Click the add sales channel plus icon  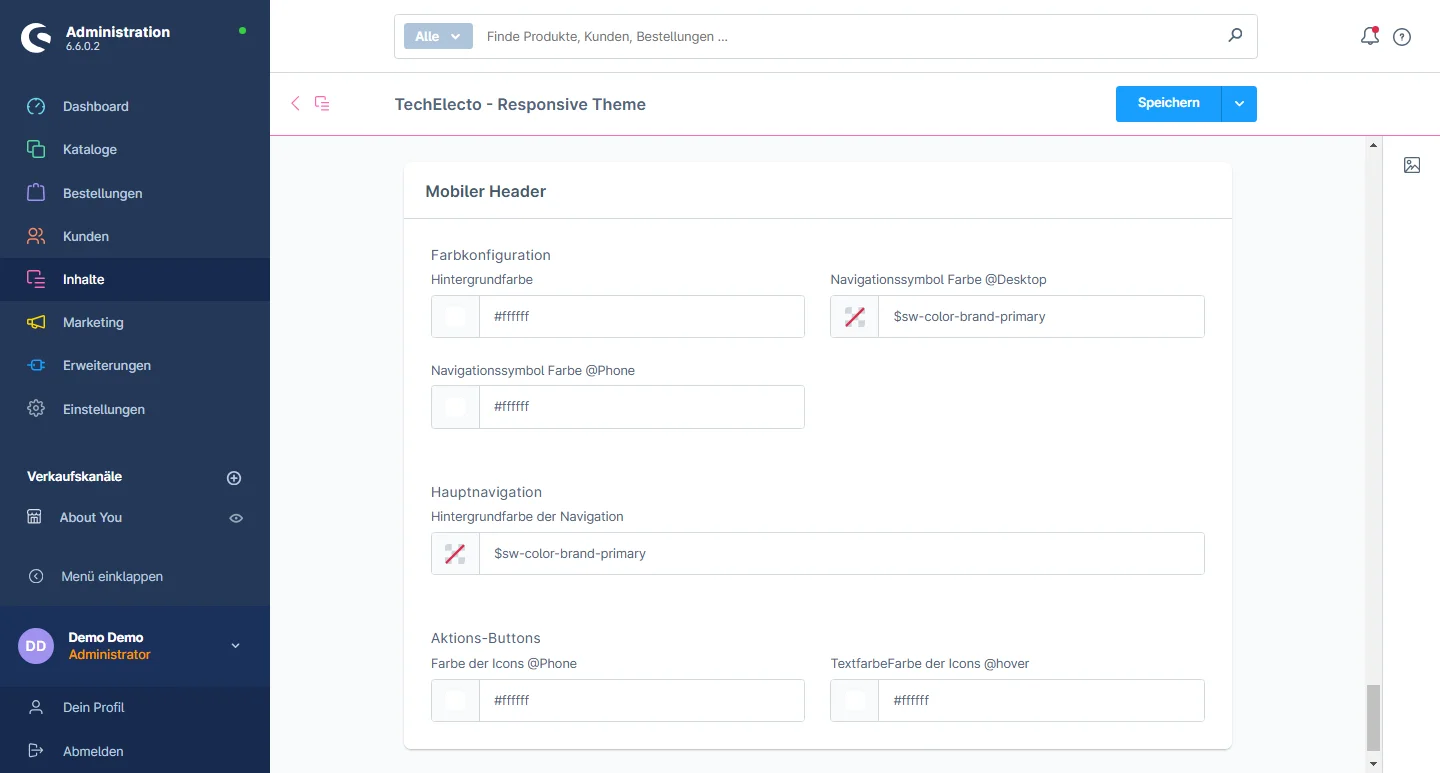[x=234, y=478]
